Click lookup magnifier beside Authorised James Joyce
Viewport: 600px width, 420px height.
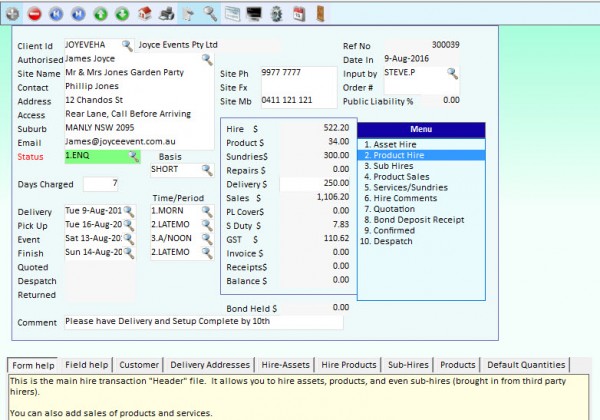(207, 59)
